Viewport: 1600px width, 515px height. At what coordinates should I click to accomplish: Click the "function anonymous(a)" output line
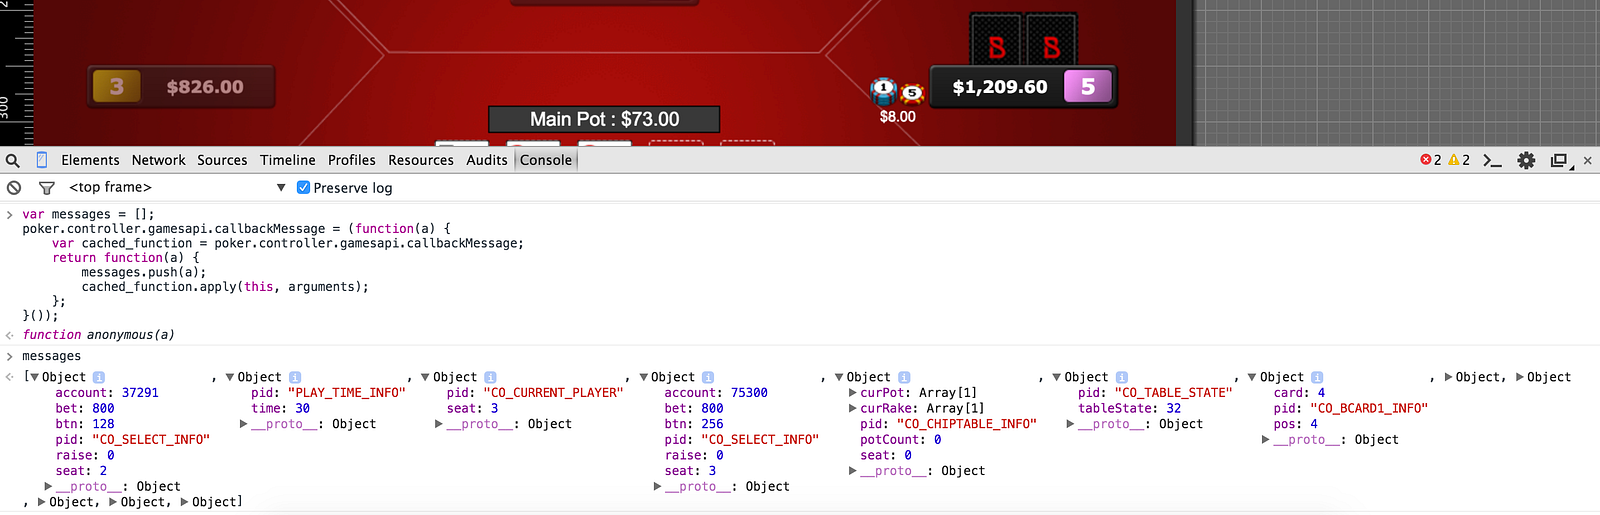98,335
